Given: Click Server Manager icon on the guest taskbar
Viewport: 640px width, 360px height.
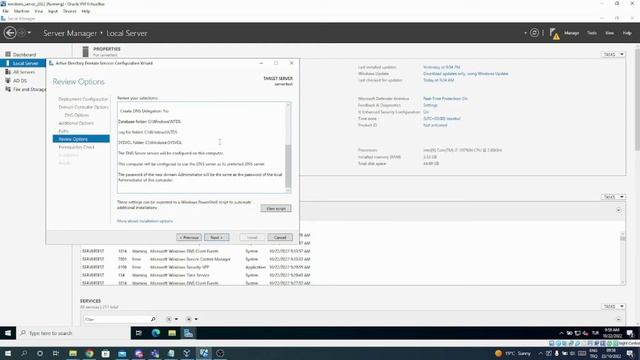Looking at the screenshot, I should (x=188, y=333).
